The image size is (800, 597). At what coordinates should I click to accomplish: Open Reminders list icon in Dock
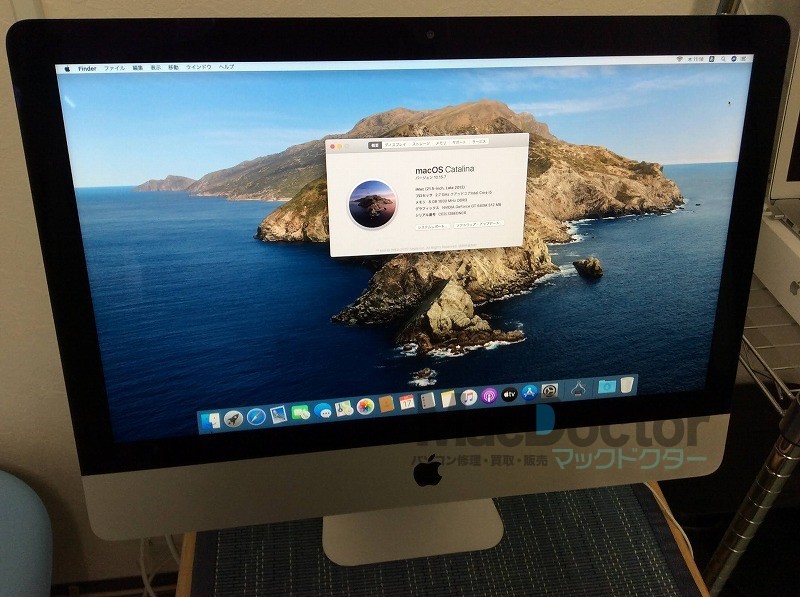coord(428,400)
